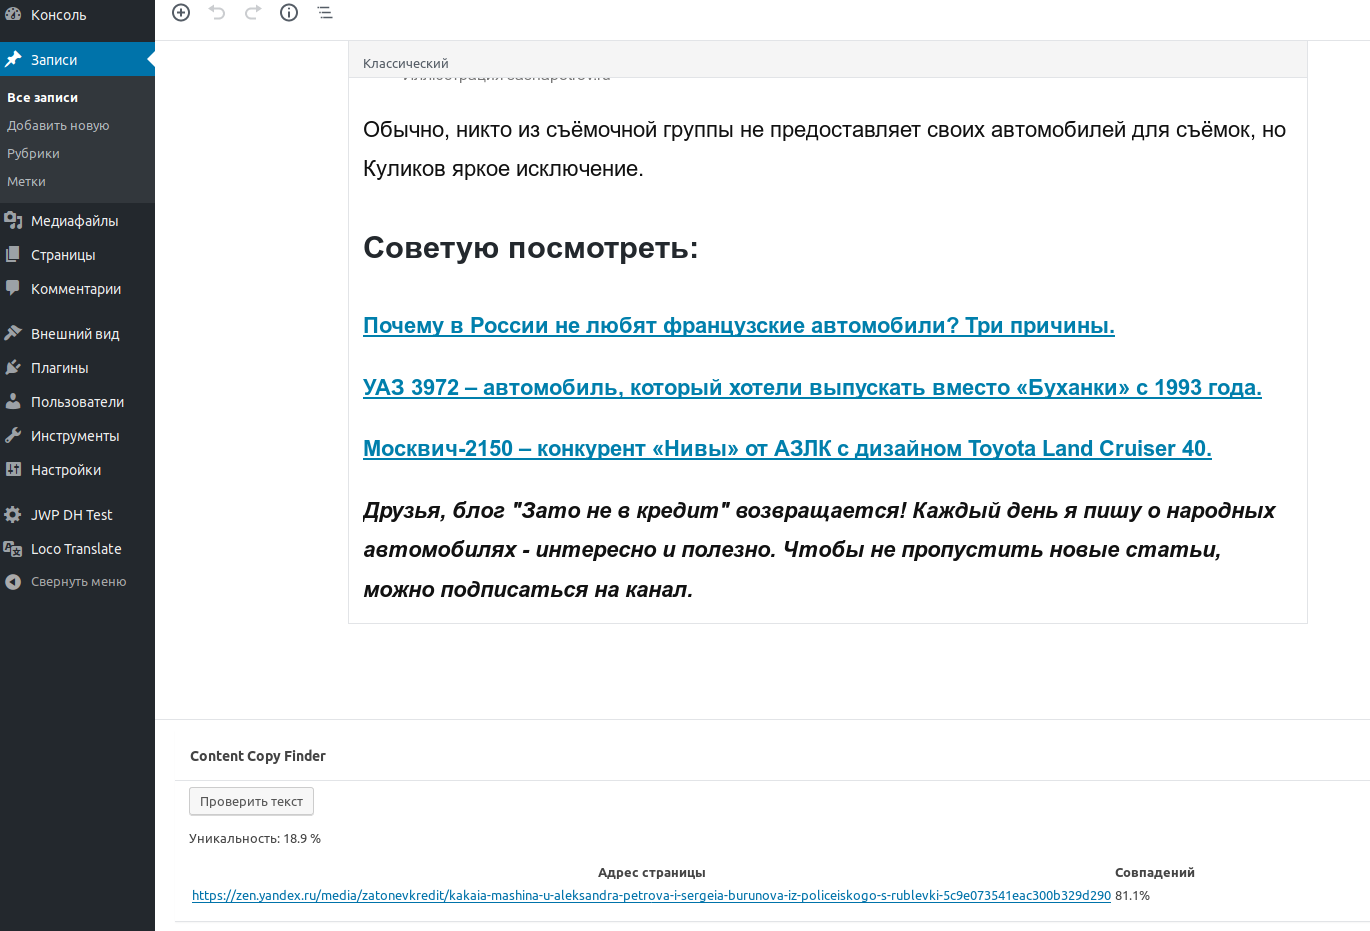The image size is (1370, 931).
Task: Click the Комментарии speech bubble icon
Action: [13, 289]
